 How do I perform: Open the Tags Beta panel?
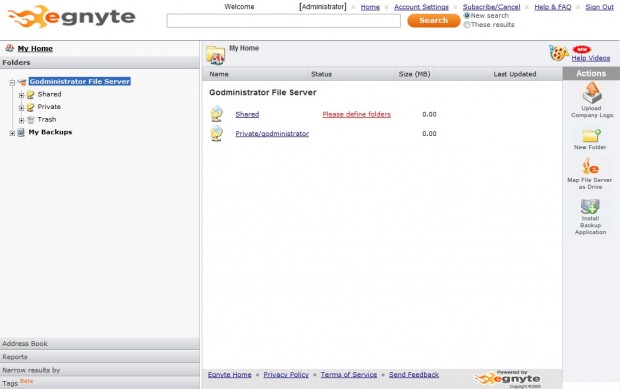(x=100, y=383)
